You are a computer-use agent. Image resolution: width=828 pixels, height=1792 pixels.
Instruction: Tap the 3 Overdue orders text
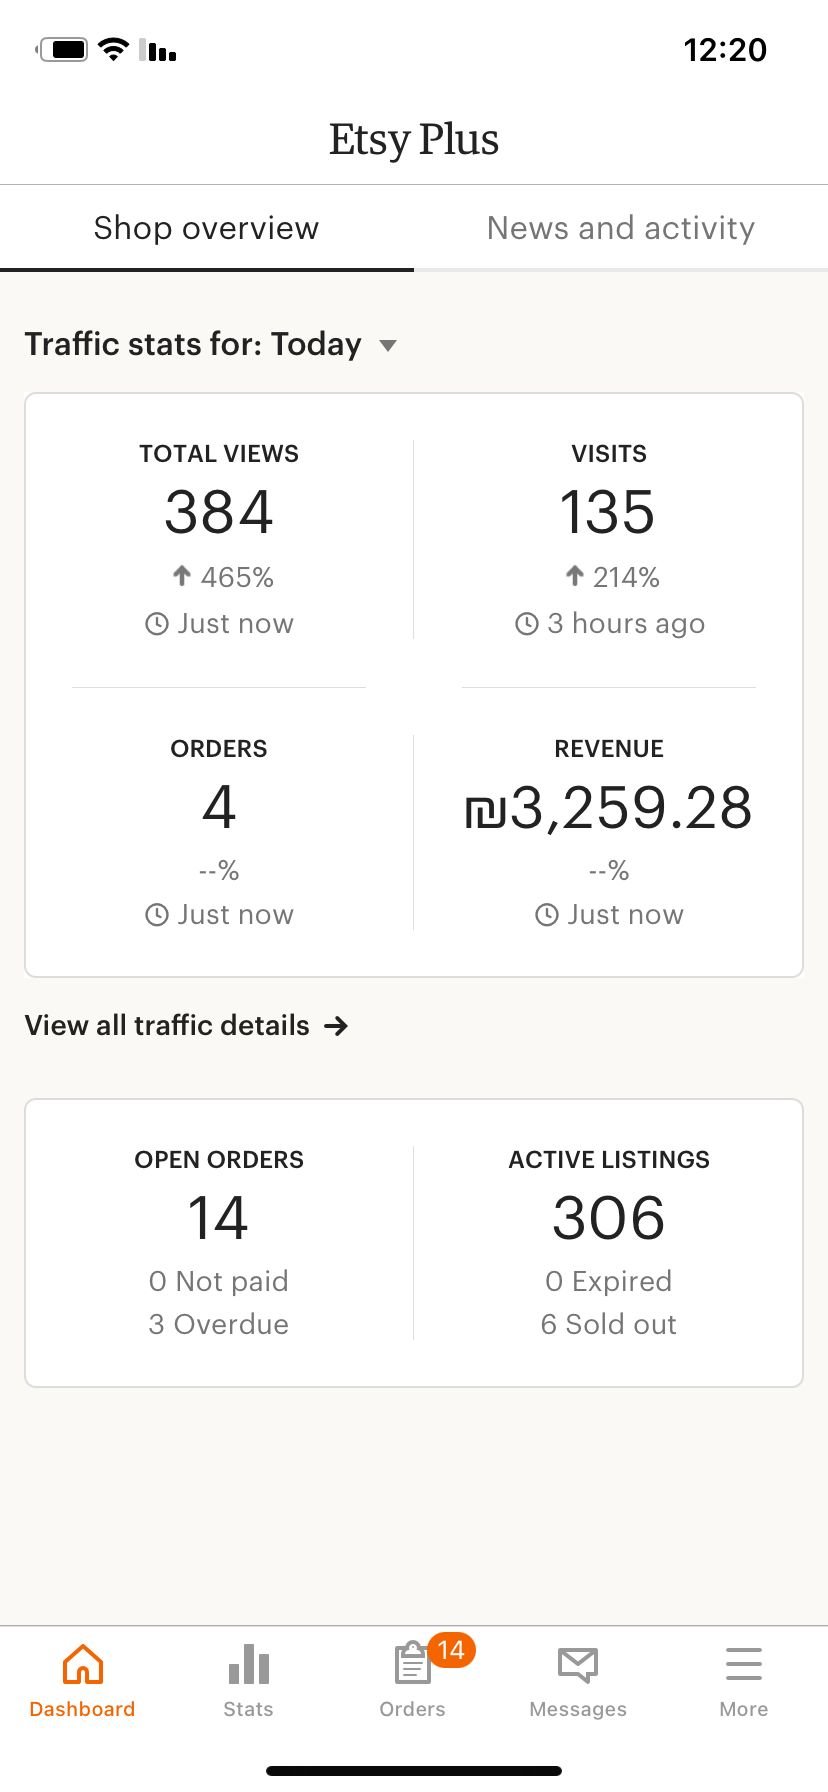(x=219, y=1324)
